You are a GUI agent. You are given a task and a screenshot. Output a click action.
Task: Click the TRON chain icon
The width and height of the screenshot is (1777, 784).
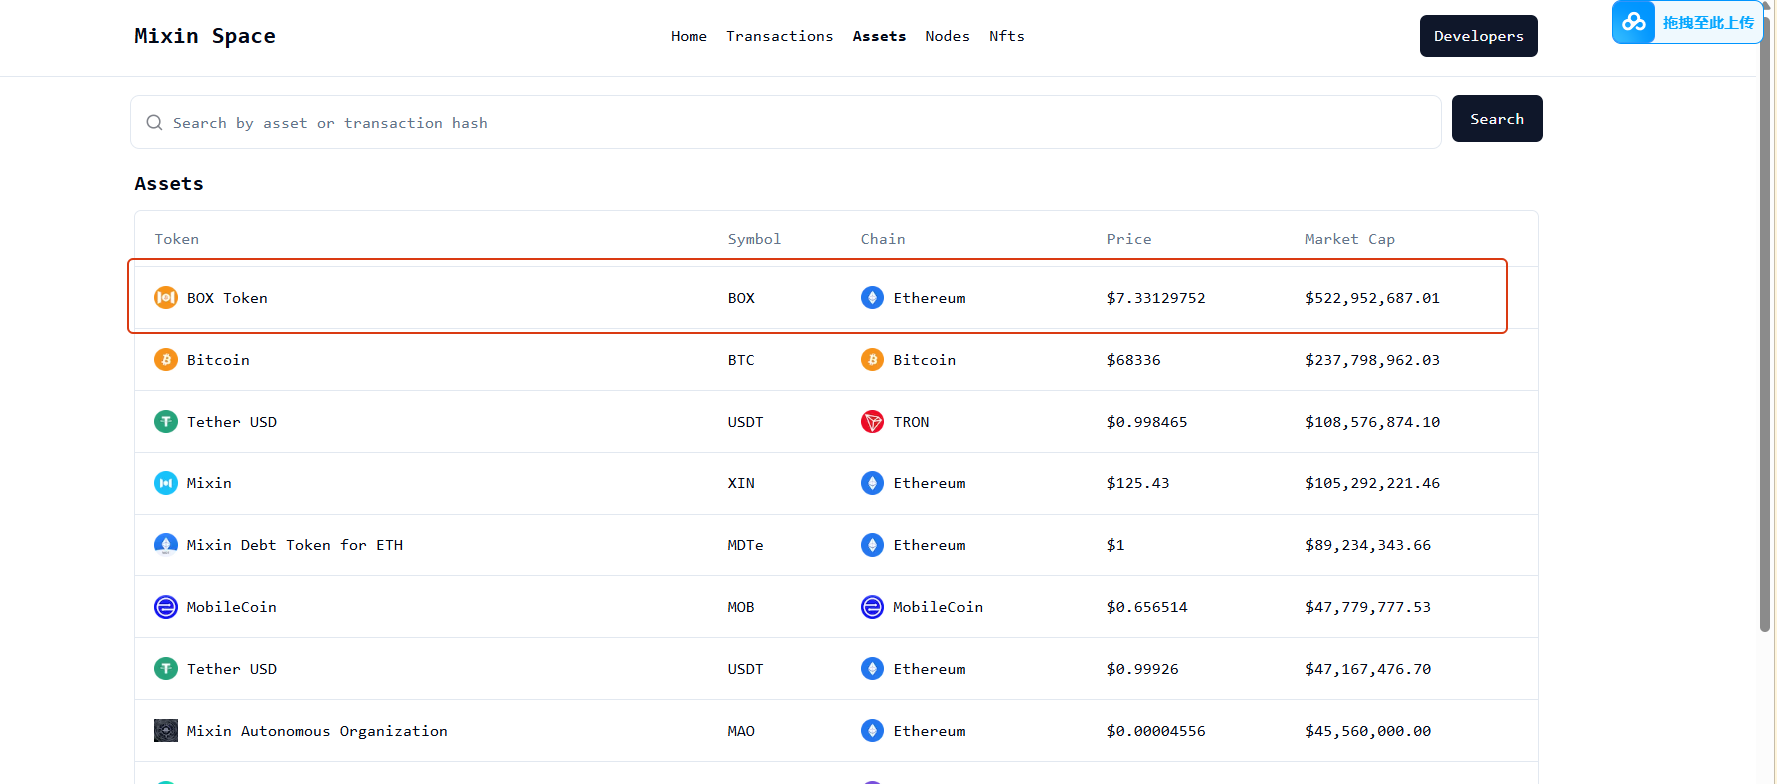click(x=872, y=421)
